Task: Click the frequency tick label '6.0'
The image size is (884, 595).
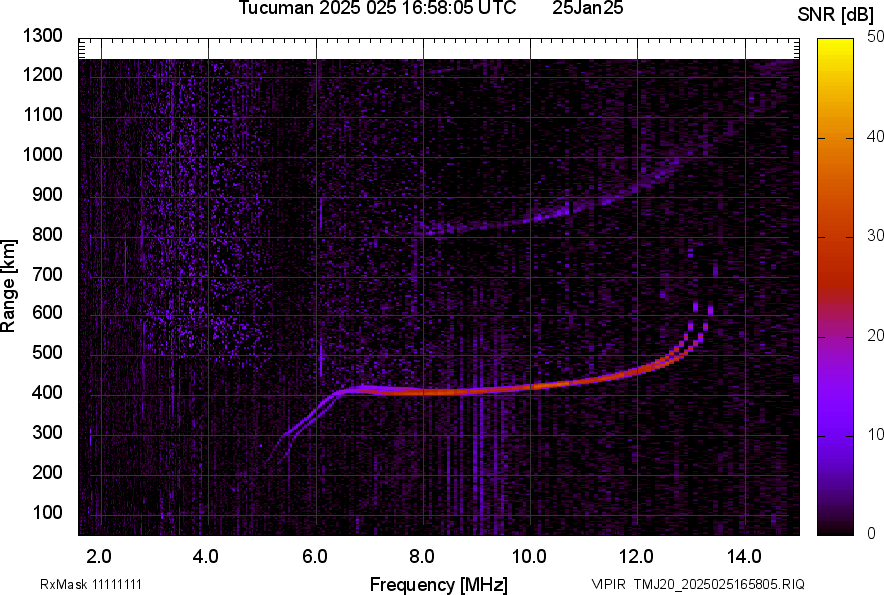Action: click(315, 557)
